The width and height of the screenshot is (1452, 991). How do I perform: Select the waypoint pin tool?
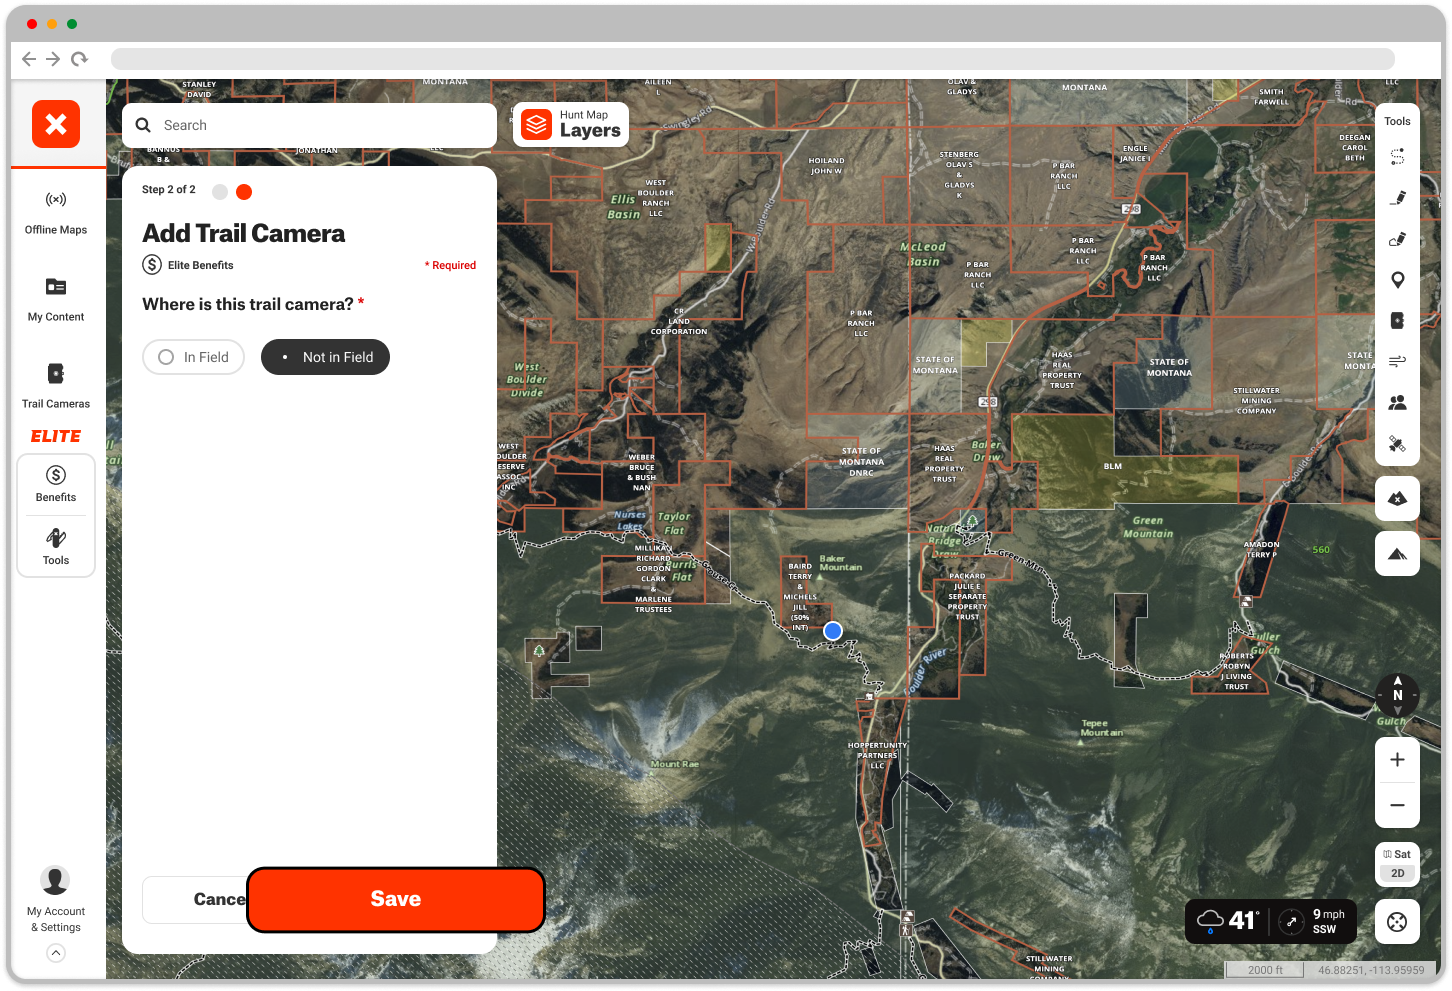click(x=1397, y=280)
